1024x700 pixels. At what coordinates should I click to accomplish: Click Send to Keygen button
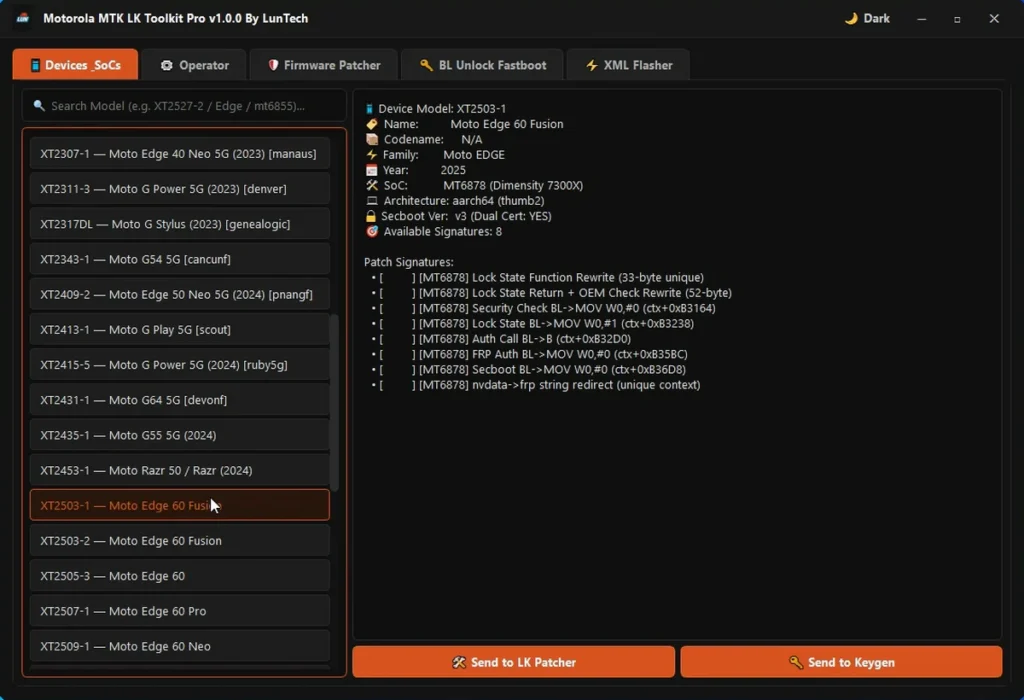tap(841, 662)
